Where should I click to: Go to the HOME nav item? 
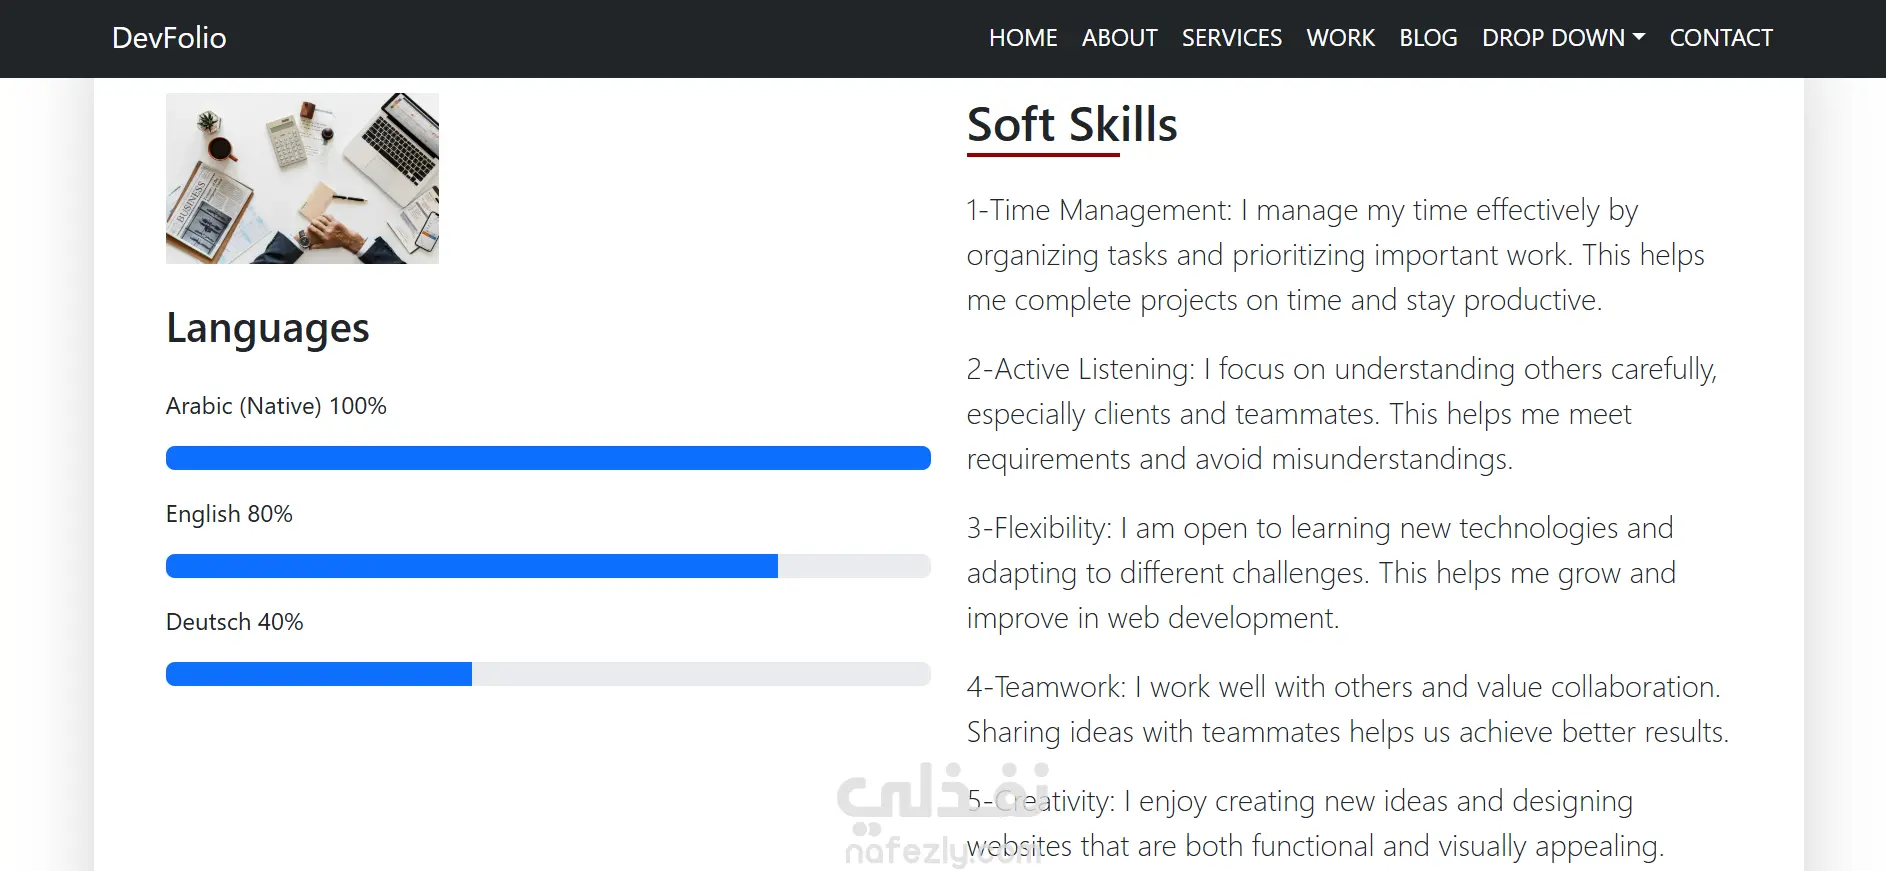point(1023,38)
